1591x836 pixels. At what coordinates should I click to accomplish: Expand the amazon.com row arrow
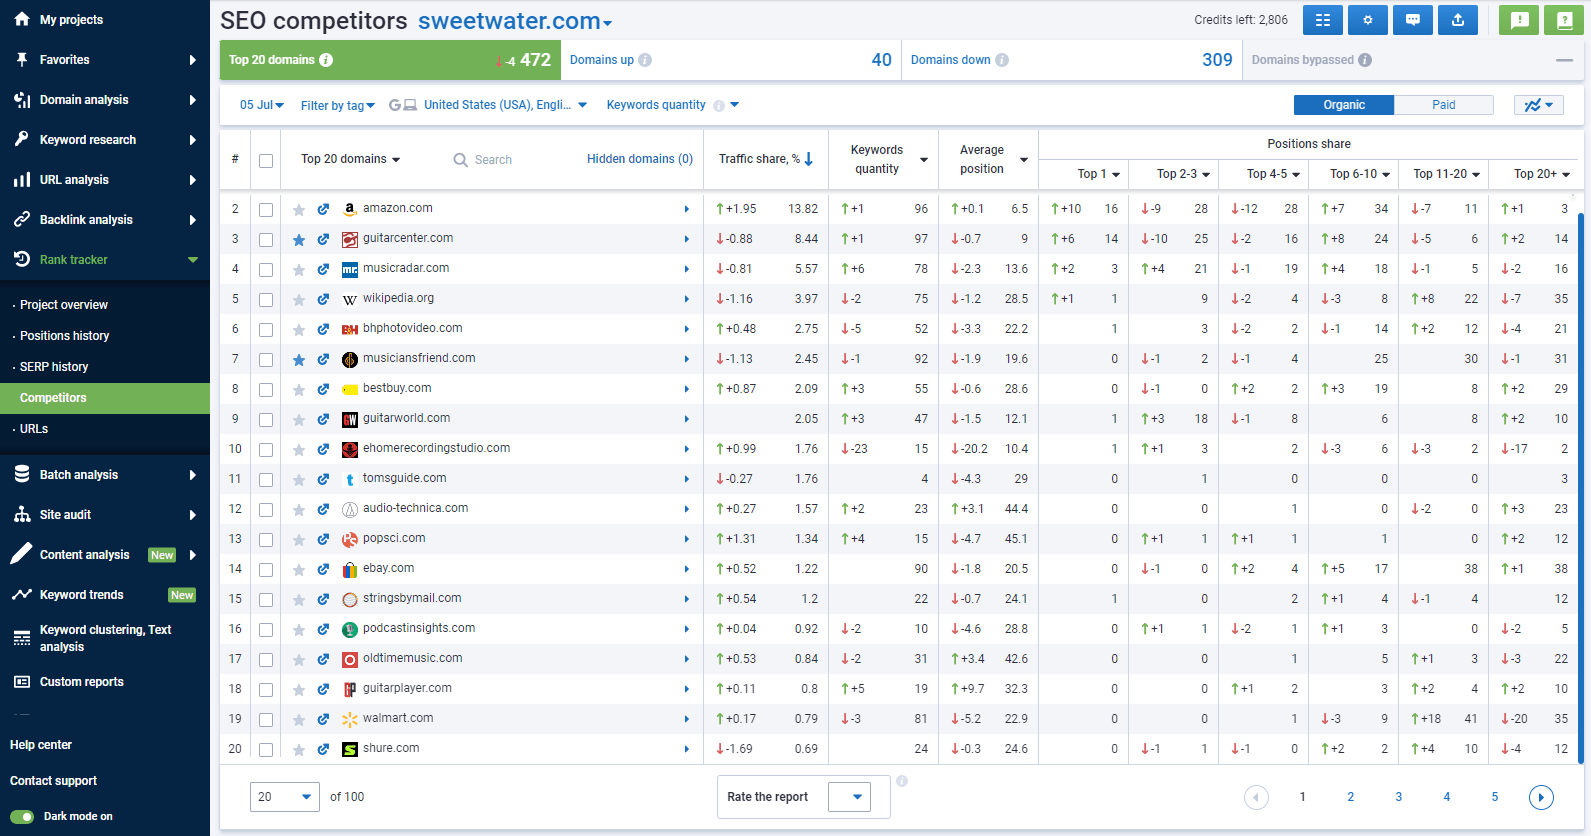tap(687, 209)
